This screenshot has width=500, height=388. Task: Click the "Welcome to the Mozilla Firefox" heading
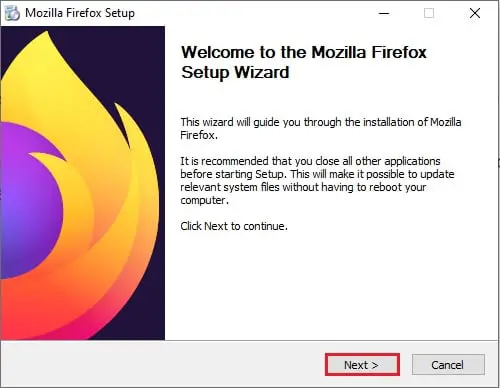click(304, 52)
